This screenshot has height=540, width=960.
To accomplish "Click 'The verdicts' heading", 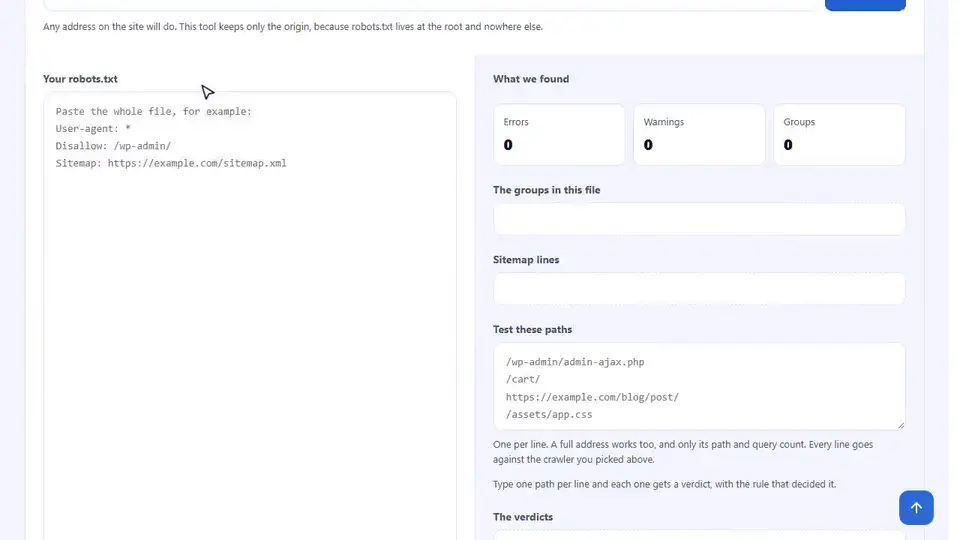I will pos(523,517).
